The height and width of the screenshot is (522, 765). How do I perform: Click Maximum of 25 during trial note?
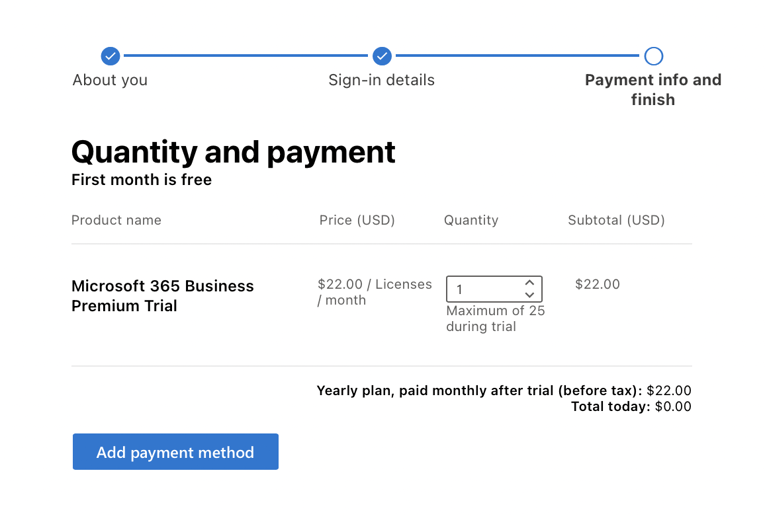495,318
